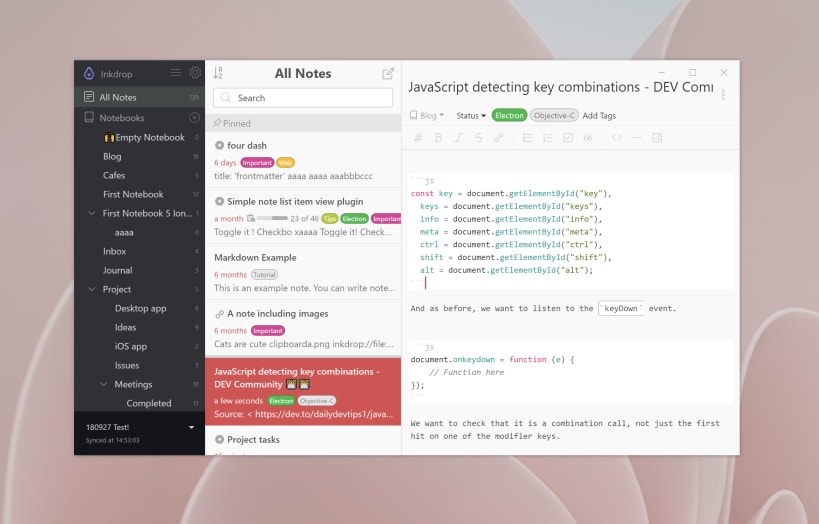Insert a numbered list
Screen dimensions: 819x524
547,137
